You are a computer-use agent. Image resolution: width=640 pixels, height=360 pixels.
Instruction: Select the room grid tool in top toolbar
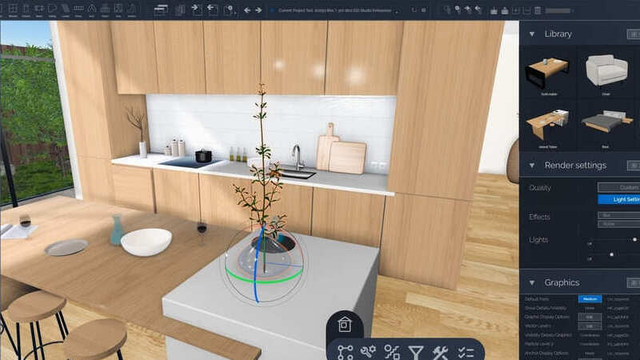point(13,9)
